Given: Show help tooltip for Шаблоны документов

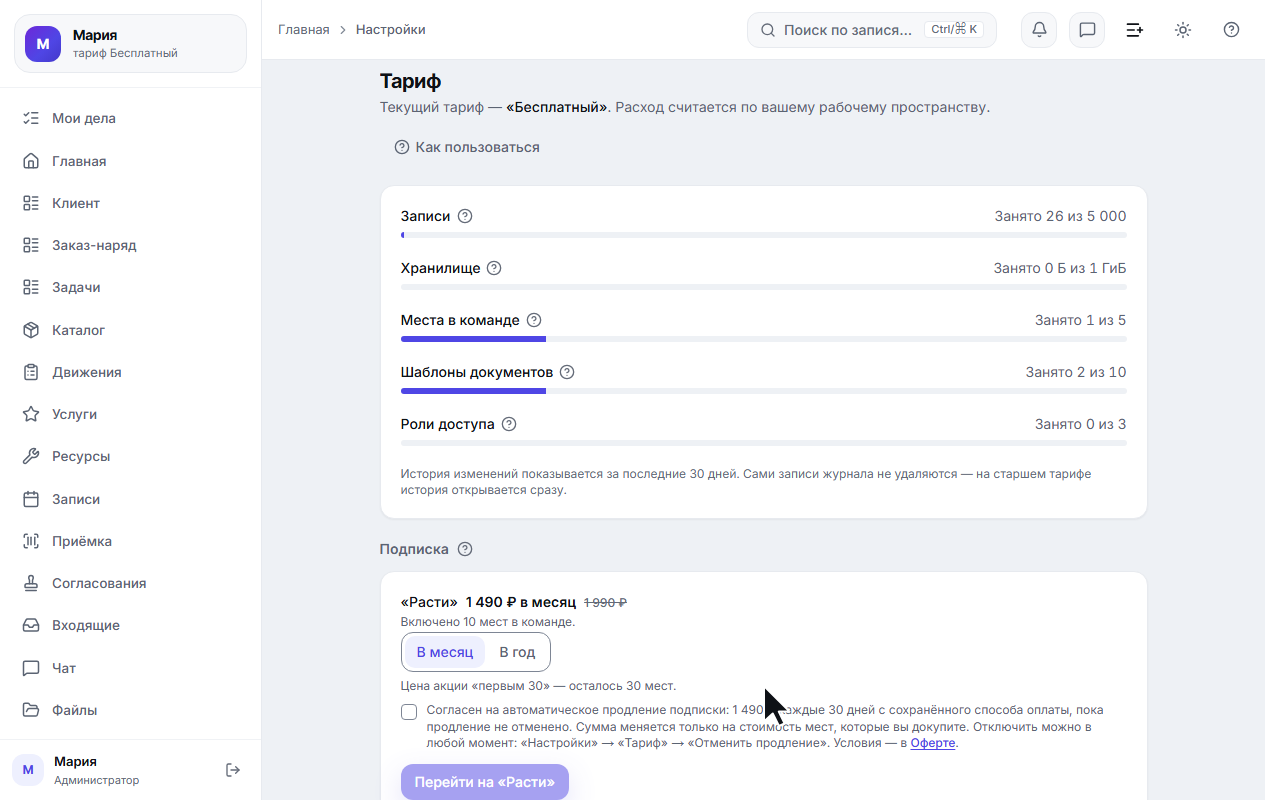Looking at the screenshot, I should pos(567,372).
